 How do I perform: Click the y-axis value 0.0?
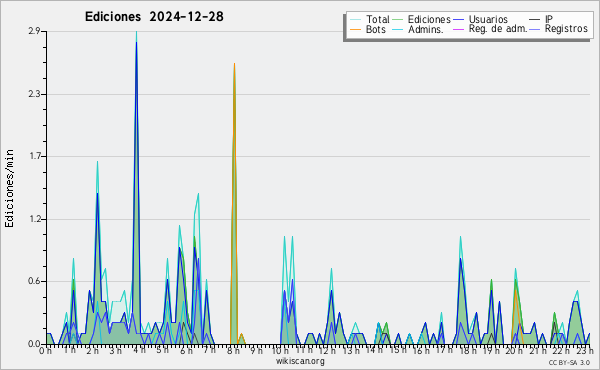click(x=34, y=344)
